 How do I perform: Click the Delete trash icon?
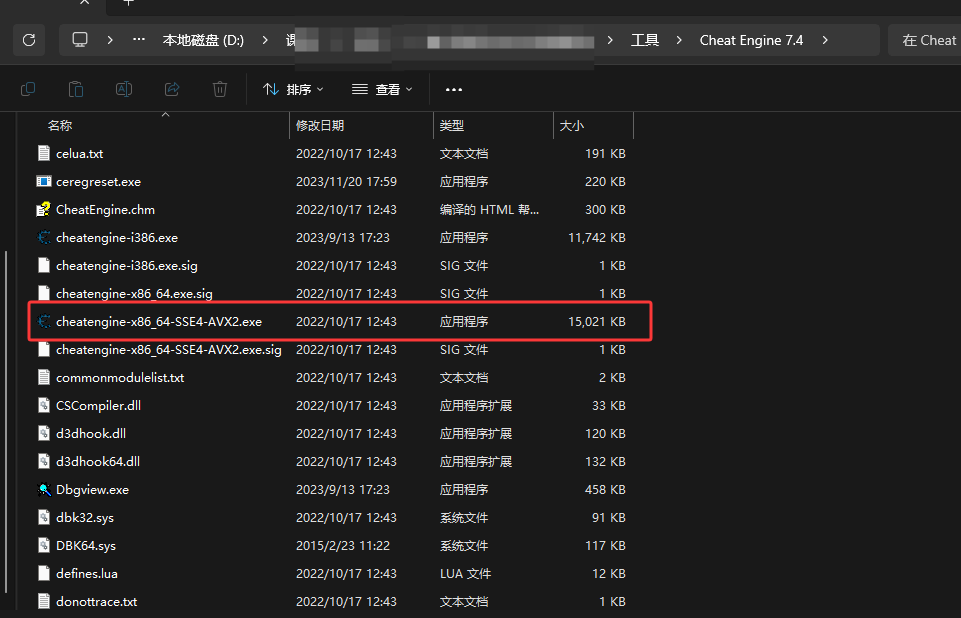click(220, 90)
